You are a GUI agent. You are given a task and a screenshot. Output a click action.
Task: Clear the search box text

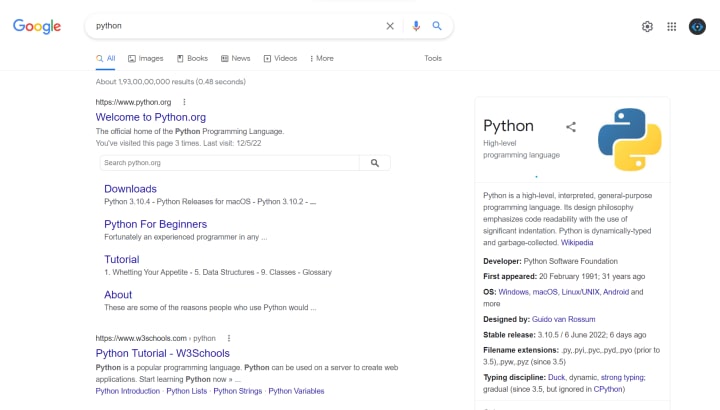click(390, 26)
